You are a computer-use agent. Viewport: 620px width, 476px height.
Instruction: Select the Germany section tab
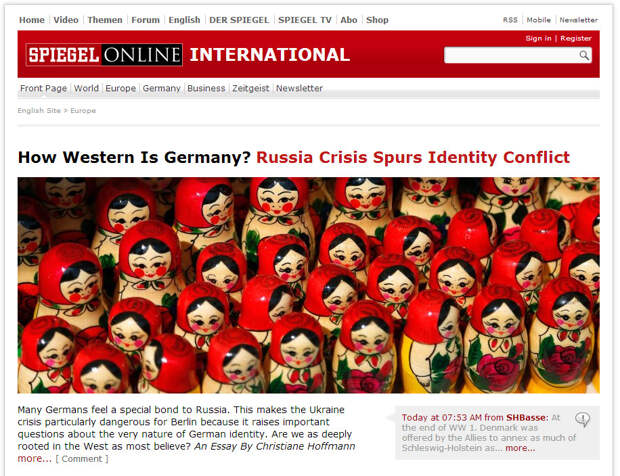coord(161,88)
